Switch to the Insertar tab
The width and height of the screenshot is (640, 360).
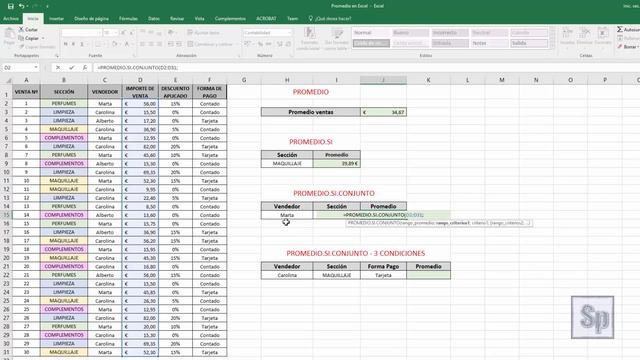click(56, 18)
